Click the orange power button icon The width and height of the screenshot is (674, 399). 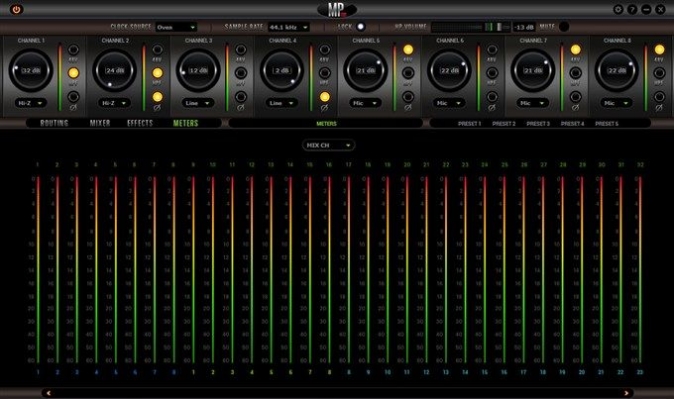(x=16, y=9)
